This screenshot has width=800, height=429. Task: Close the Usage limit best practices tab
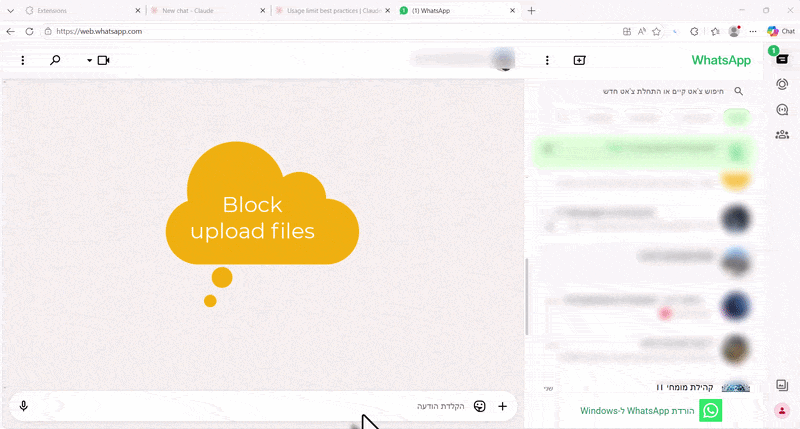(388, 11)
